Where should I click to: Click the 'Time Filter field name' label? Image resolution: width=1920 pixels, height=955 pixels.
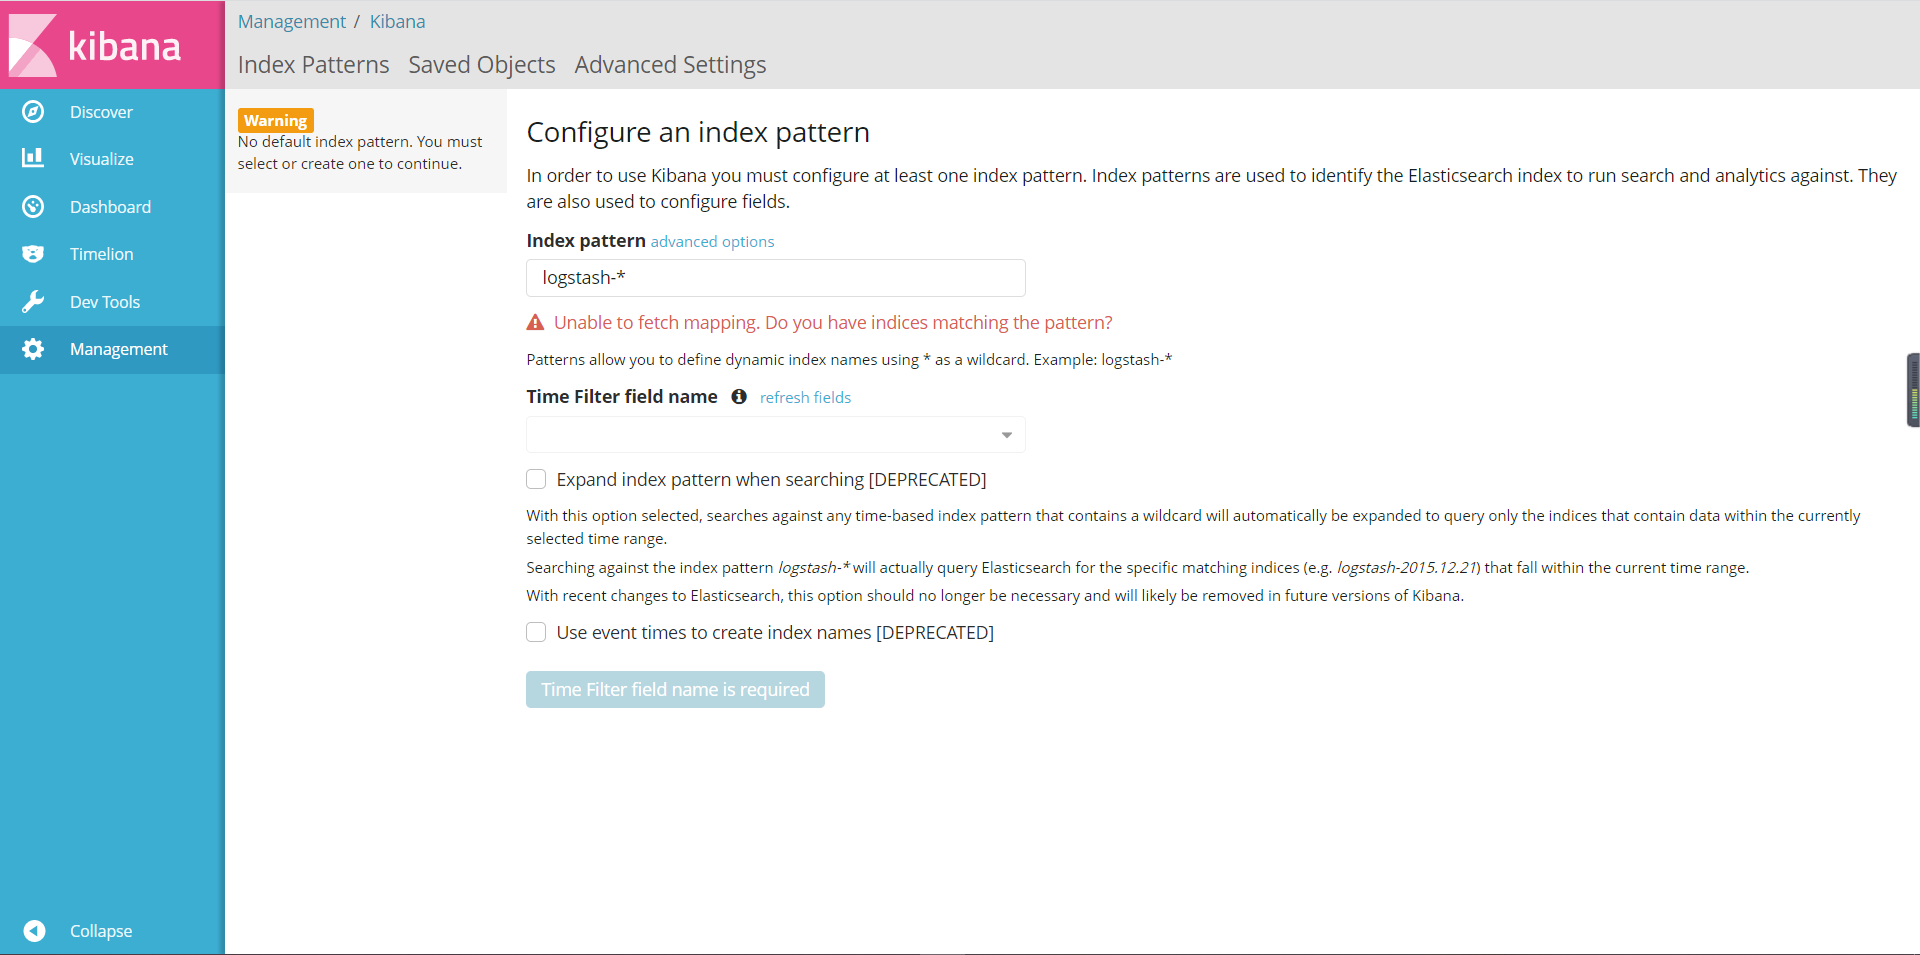(x=622, y=397)
